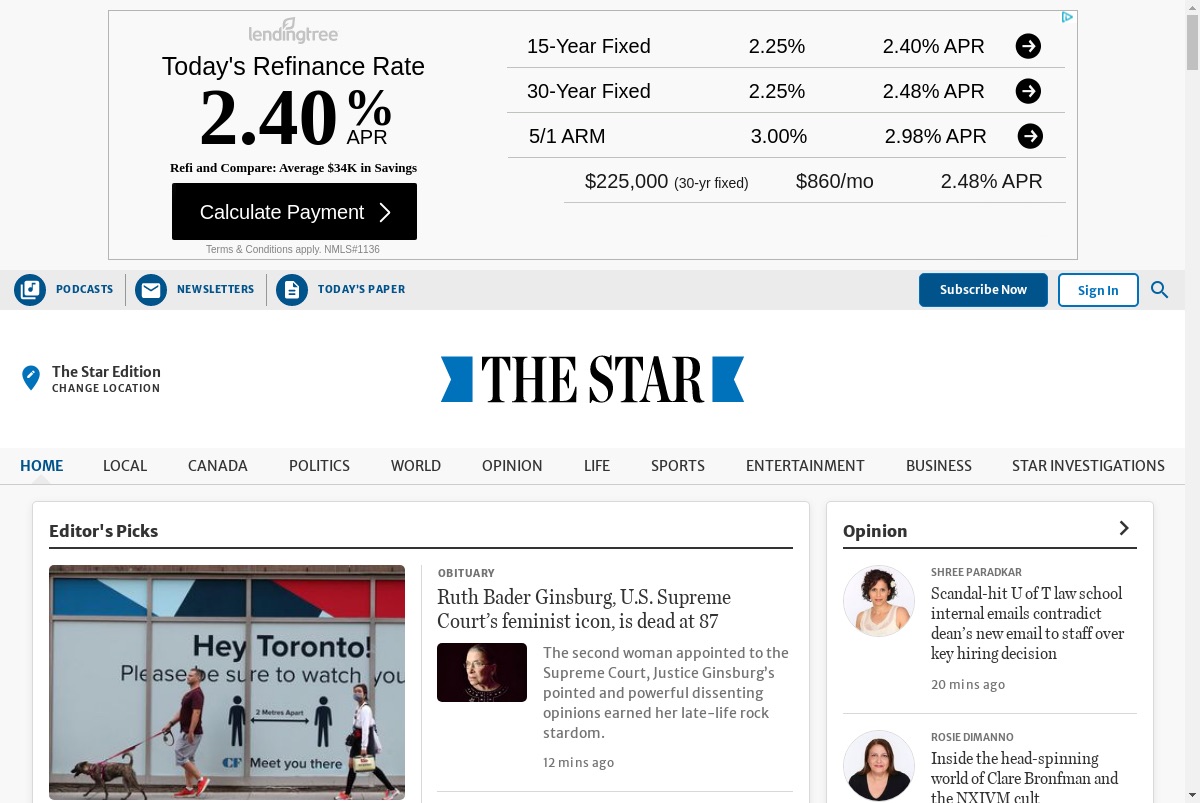
Task: Expand the Opinion section with the chevron
Action: click(x=1124, y=528)
